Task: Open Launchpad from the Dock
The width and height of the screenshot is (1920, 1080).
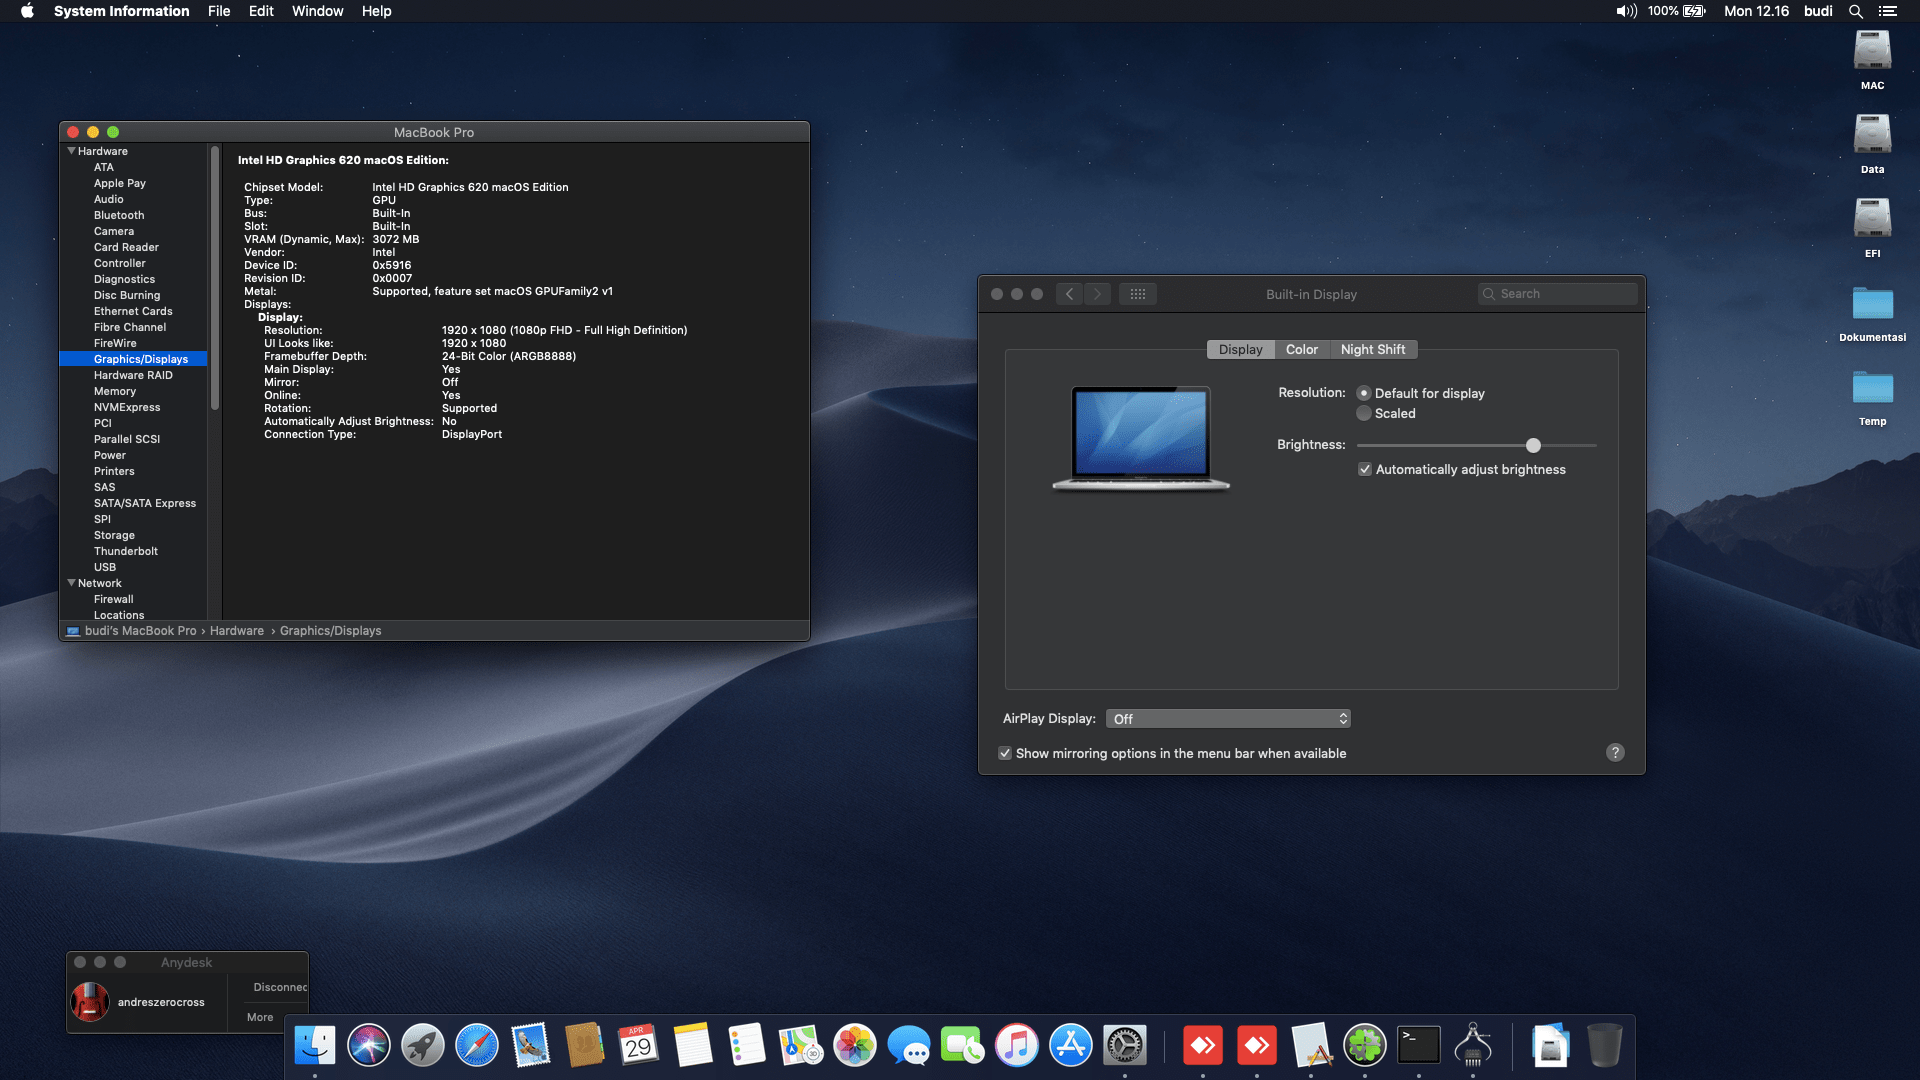Action: tap(423, 1045)
